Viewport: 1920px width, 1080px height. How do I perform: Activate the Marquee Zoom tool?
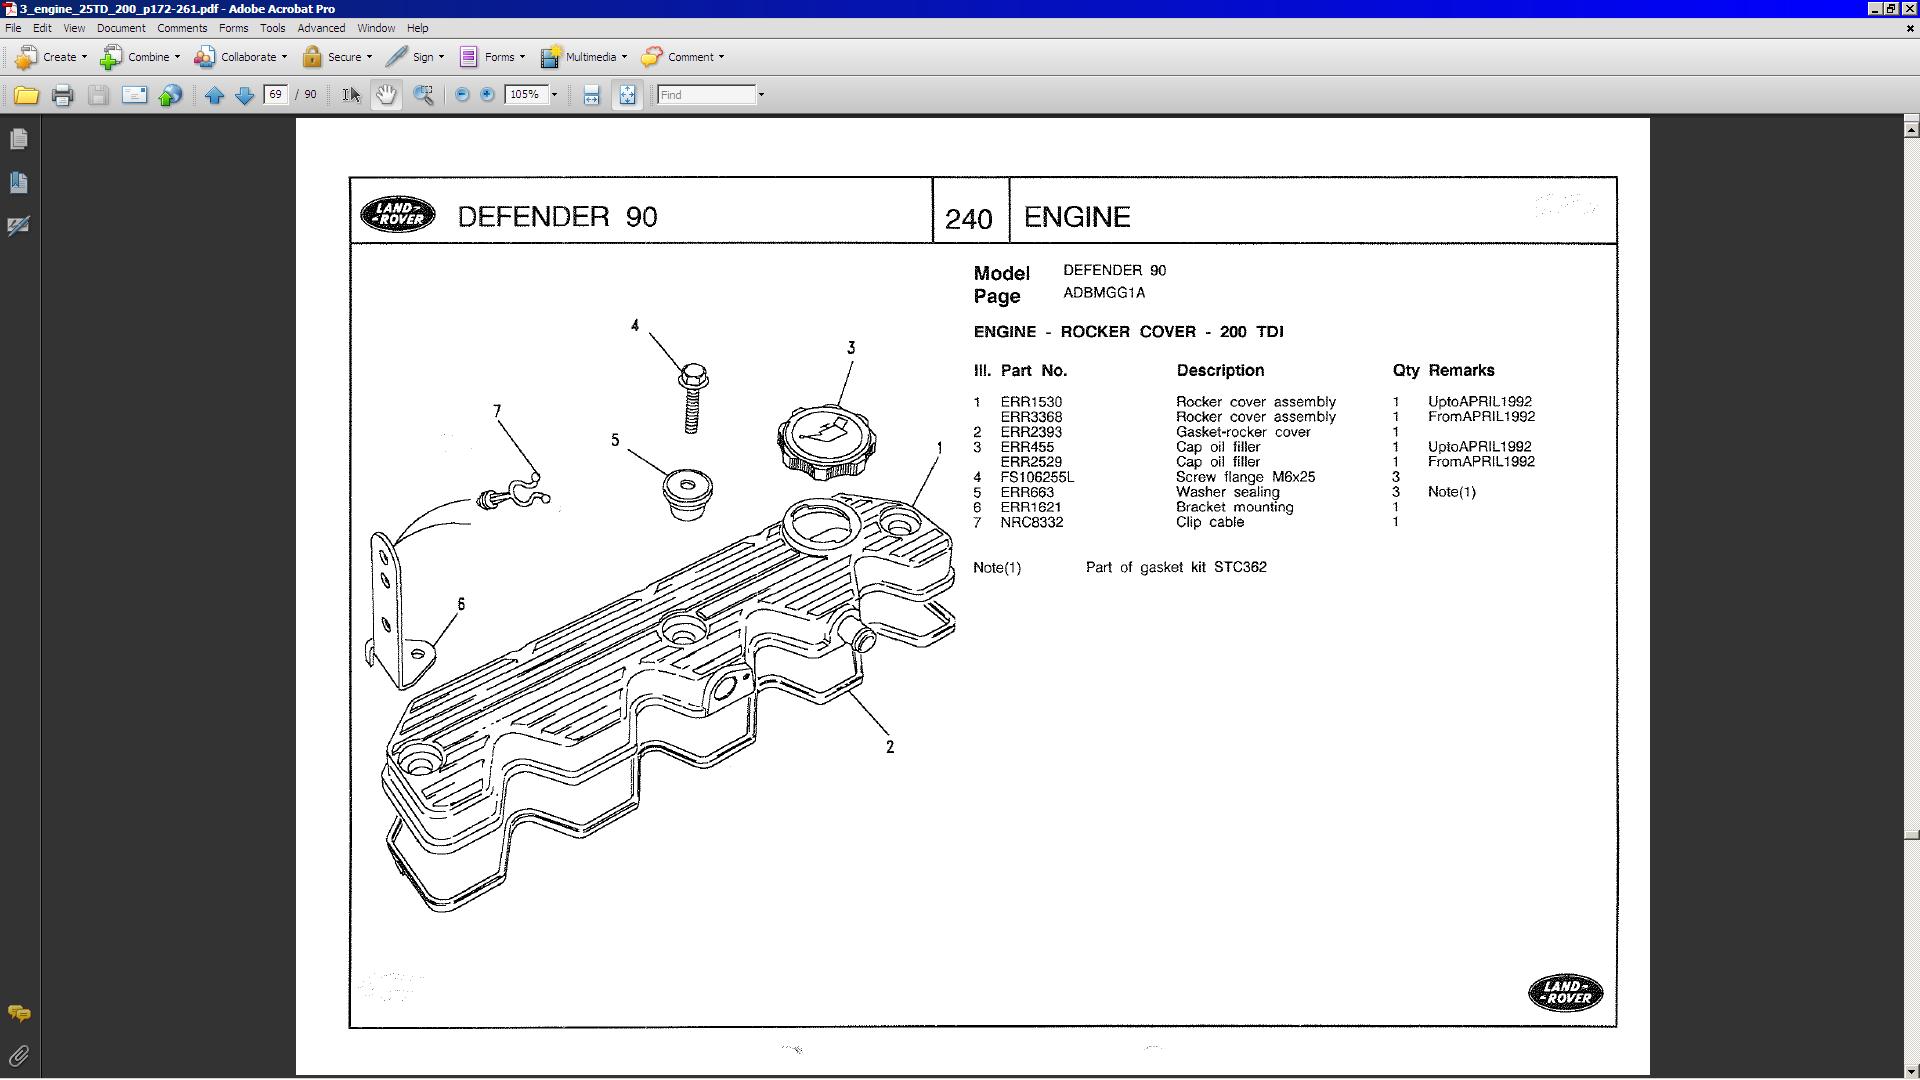pyautogui.click(x=424, y=95)
